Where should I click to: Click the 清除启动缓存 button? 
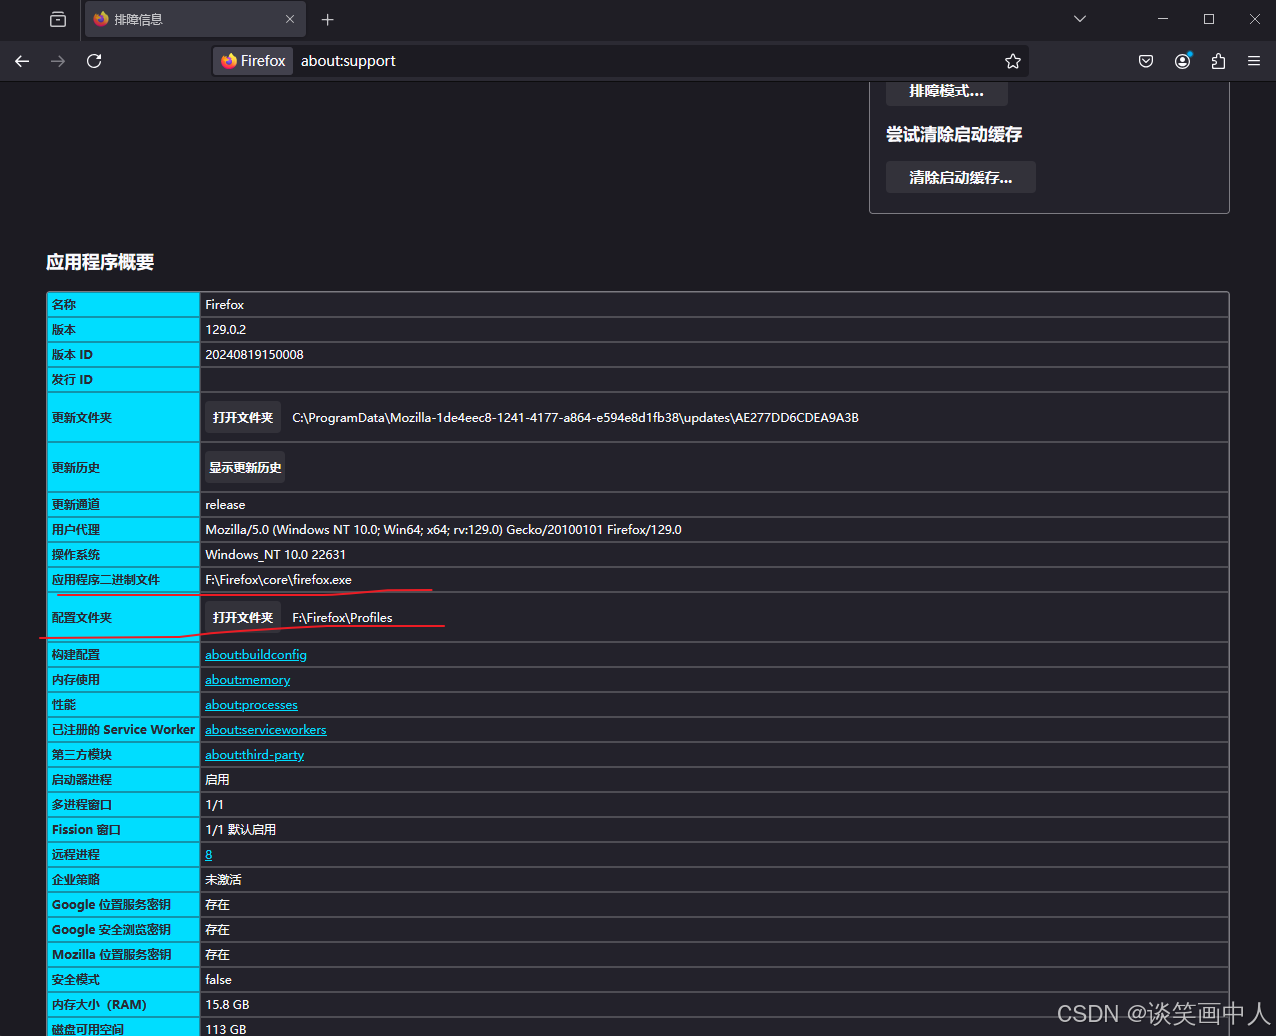click(960, 177)
